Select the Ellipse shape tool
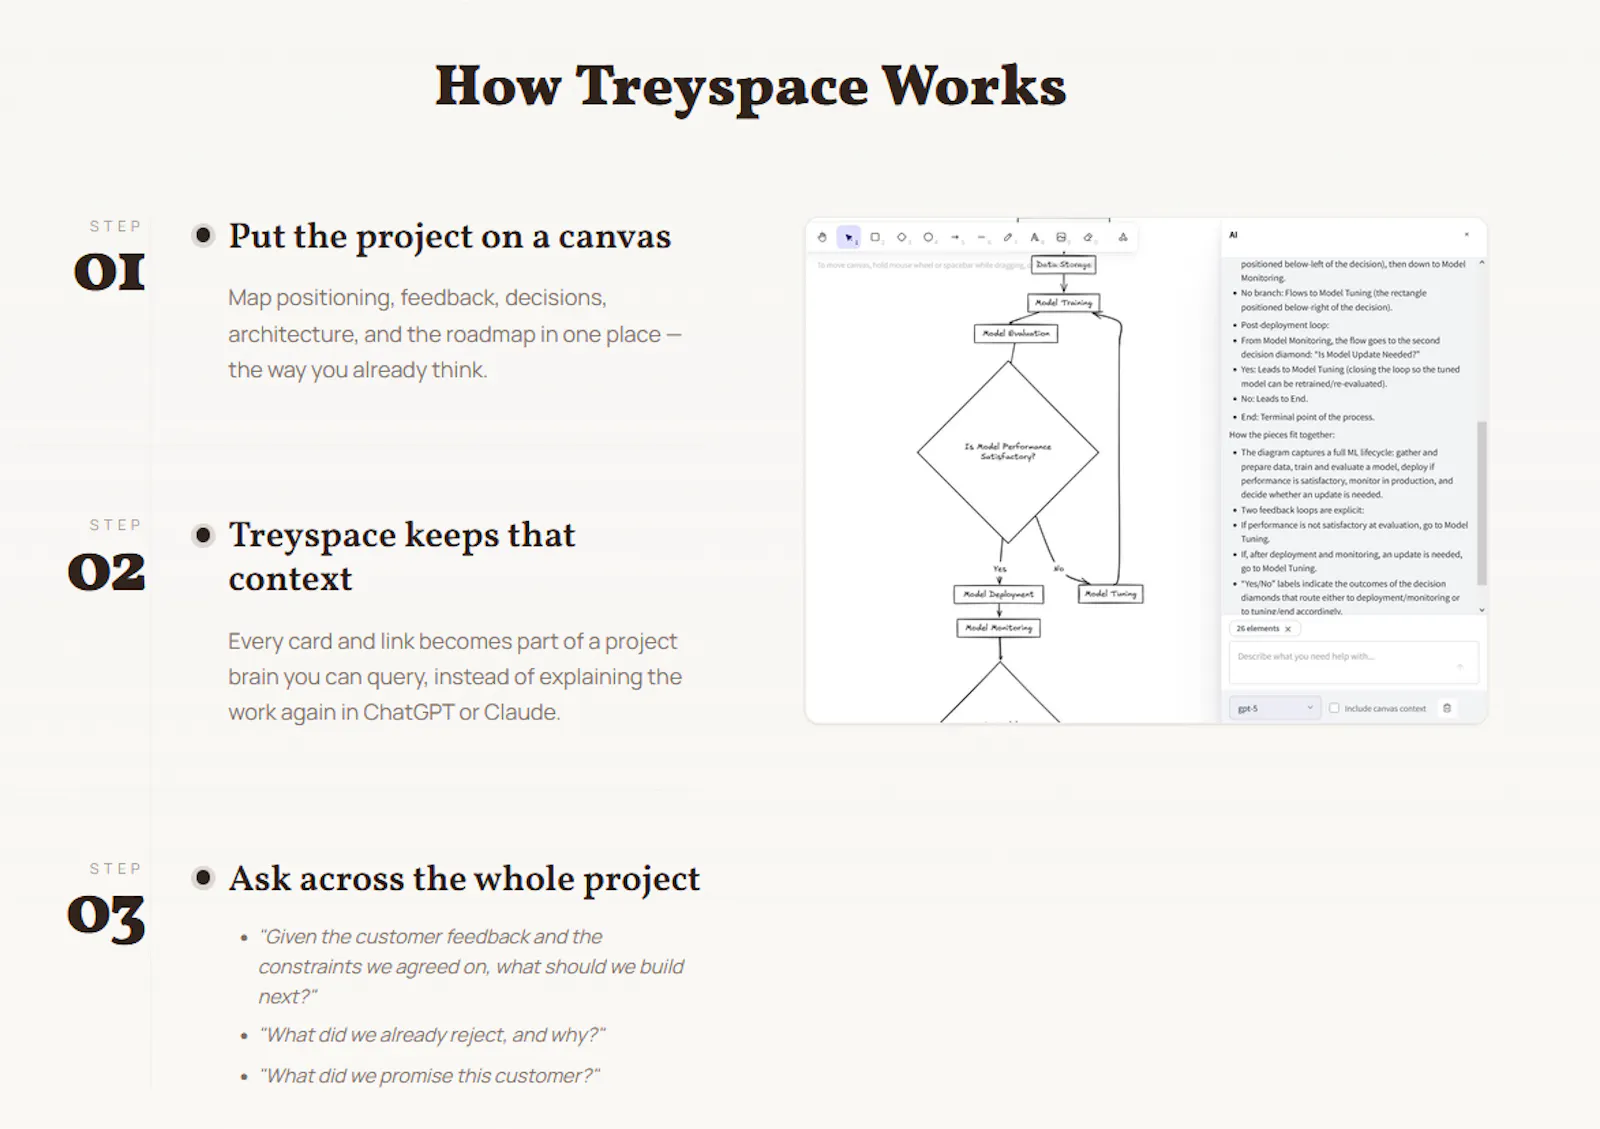The height and width of the screenshot is (1129, 1600). pyautogui.click(x=929, y=237)
